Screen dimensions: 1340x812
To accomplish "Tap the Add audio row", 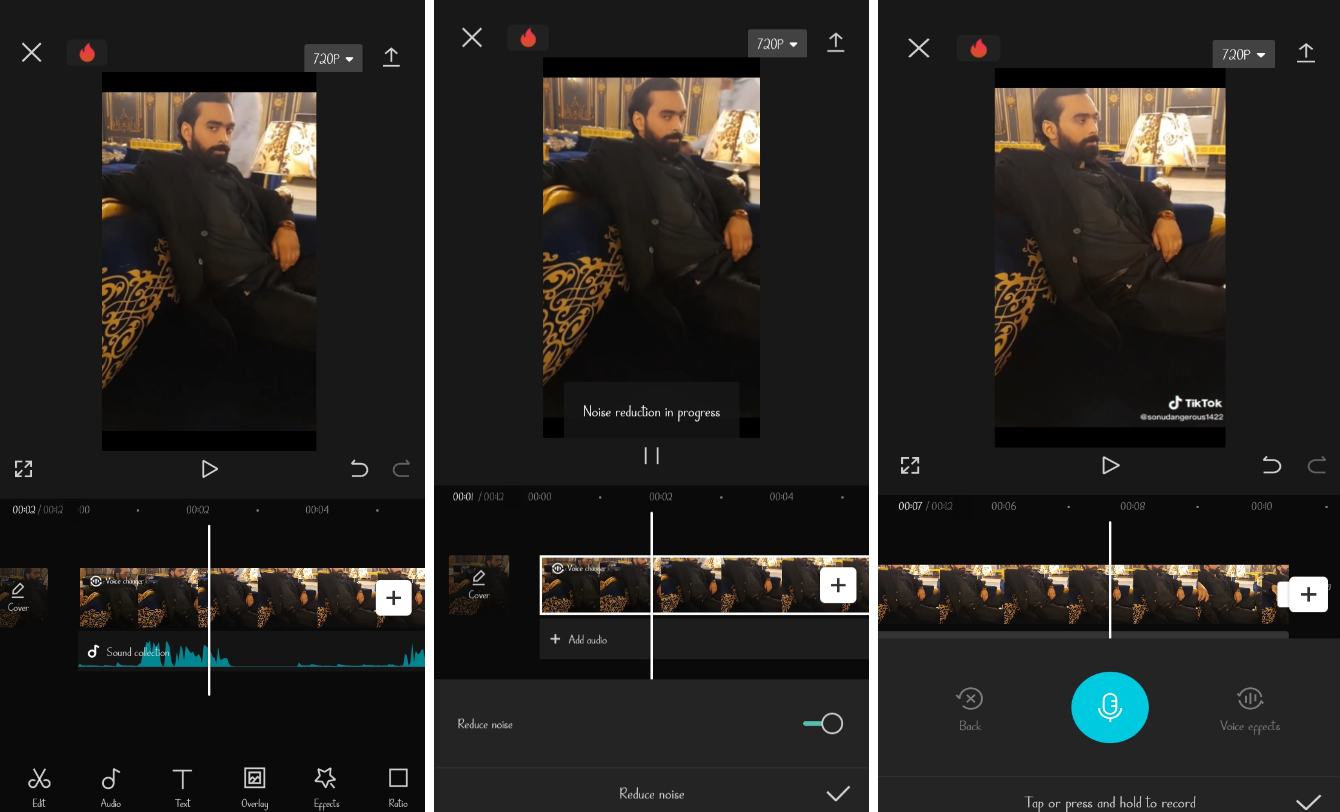I will point(704,639).
